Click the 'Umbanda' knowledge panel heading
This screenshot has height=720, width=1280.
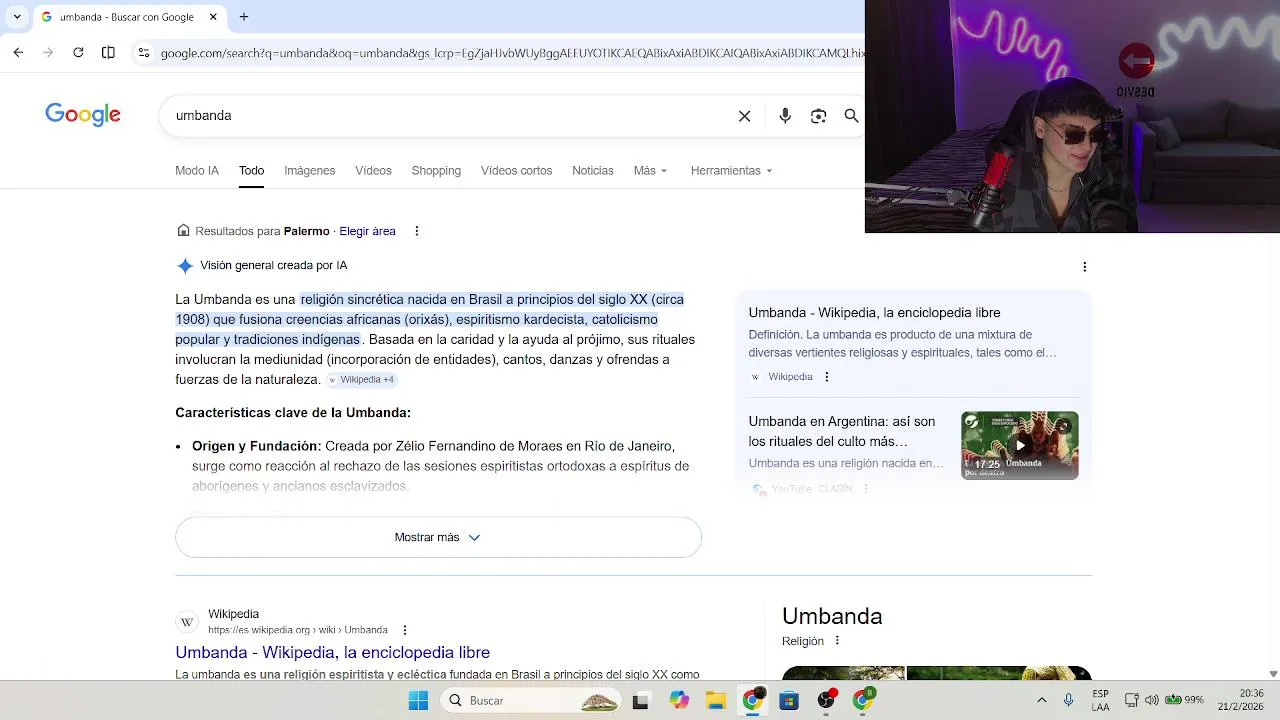click(832, 616)
